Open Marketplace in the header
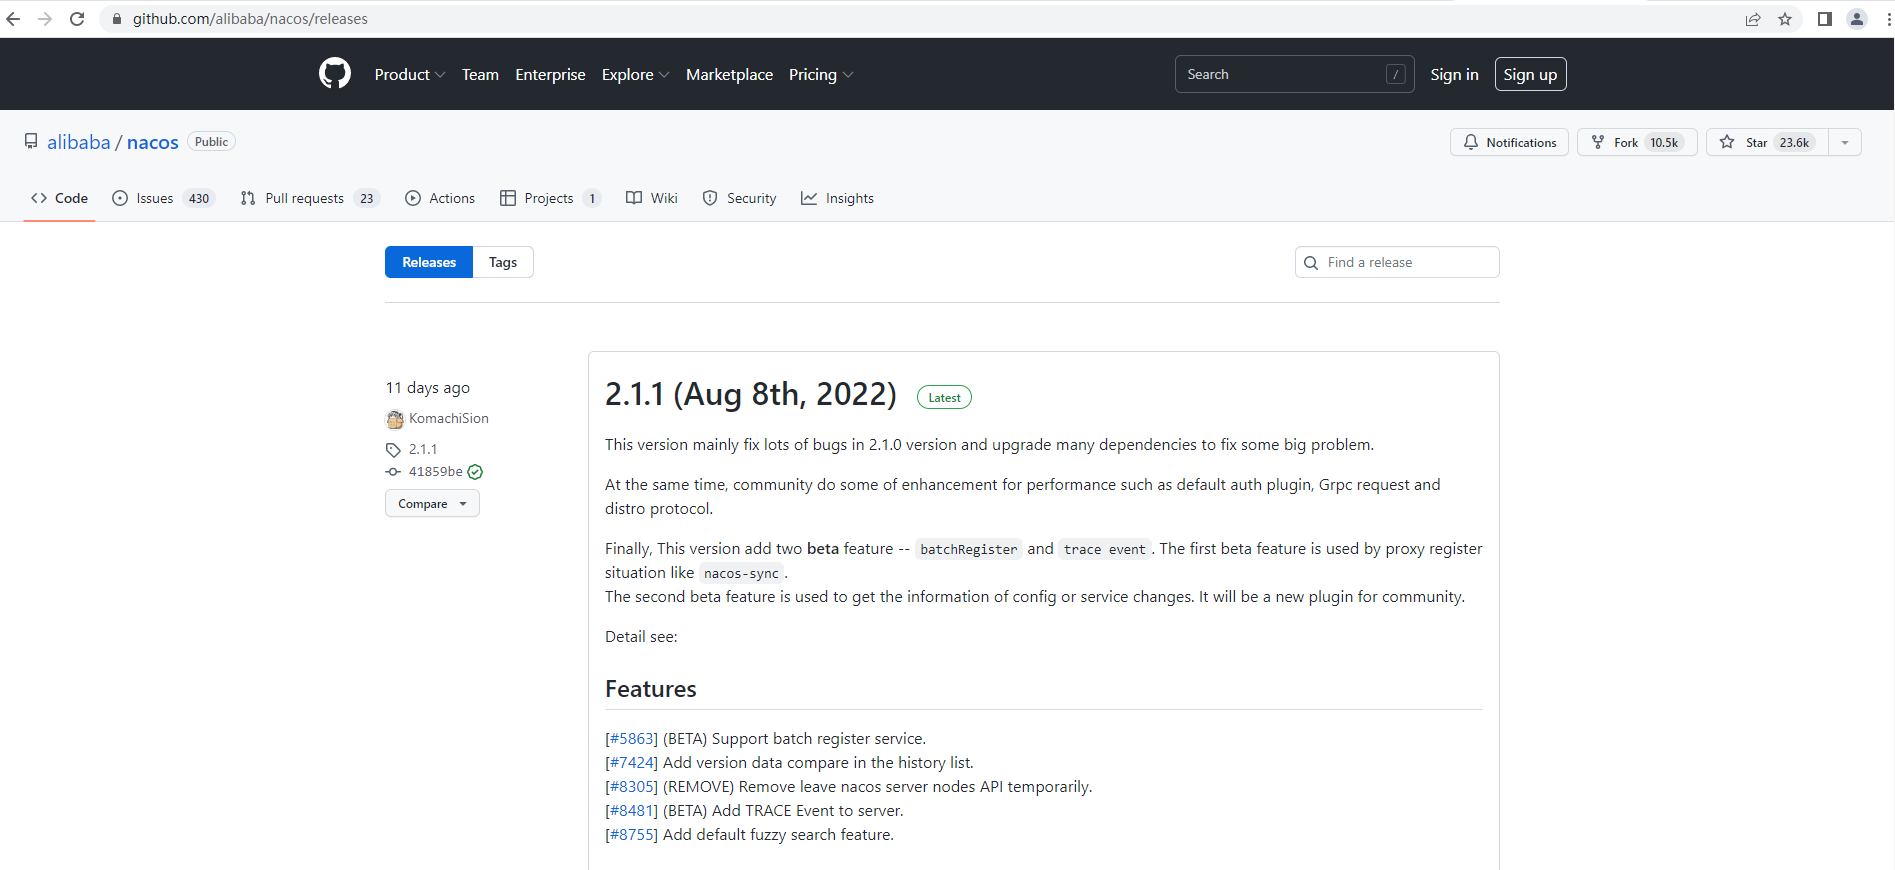Image resolution: width=1895 pixels, height=870 pixels. (x=729, y=75)
